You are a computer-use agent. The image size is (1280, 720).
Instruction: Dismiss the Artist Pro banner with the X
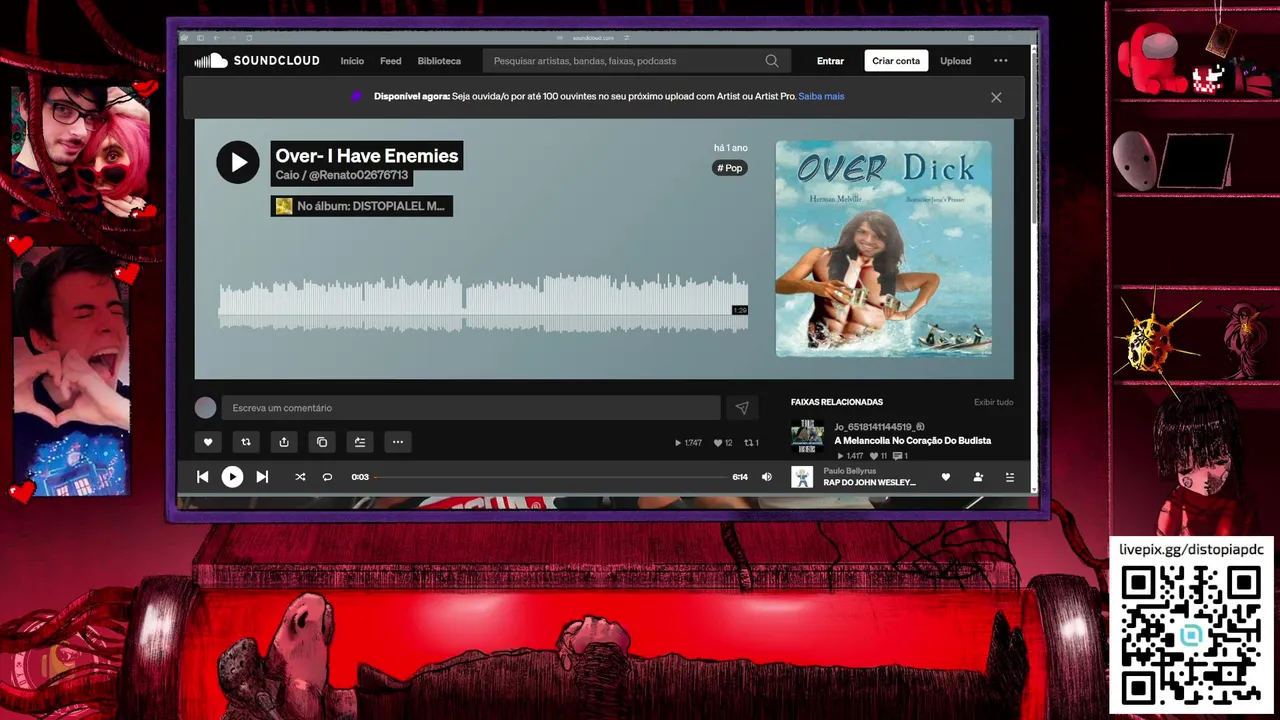tap(996, 97)
